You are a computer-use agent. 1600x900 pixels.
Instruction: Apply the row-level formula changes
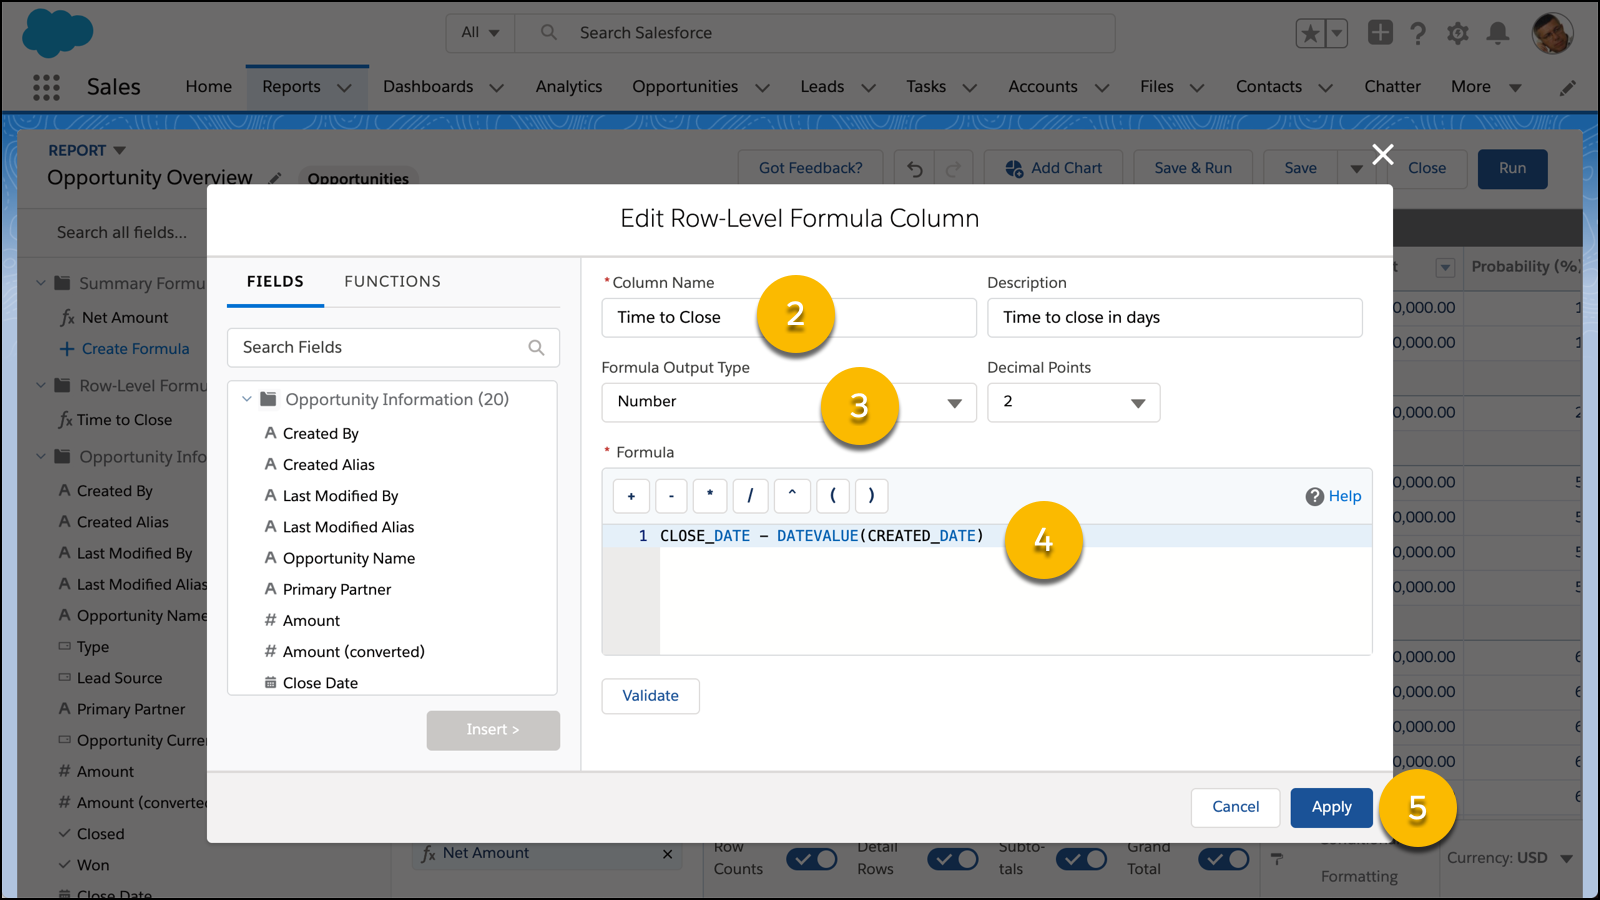point(1331,807)
